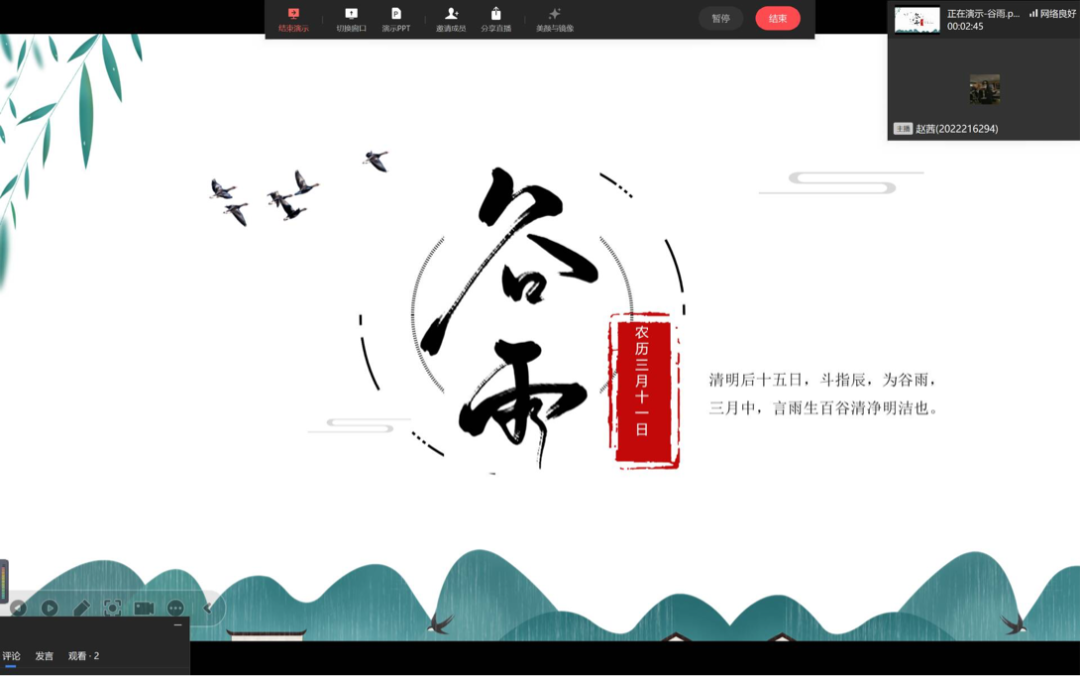Open 美颜与镜像 beauty and mirror settings
Viewport: 1080px width, 676px height.
tap(555, 19)
